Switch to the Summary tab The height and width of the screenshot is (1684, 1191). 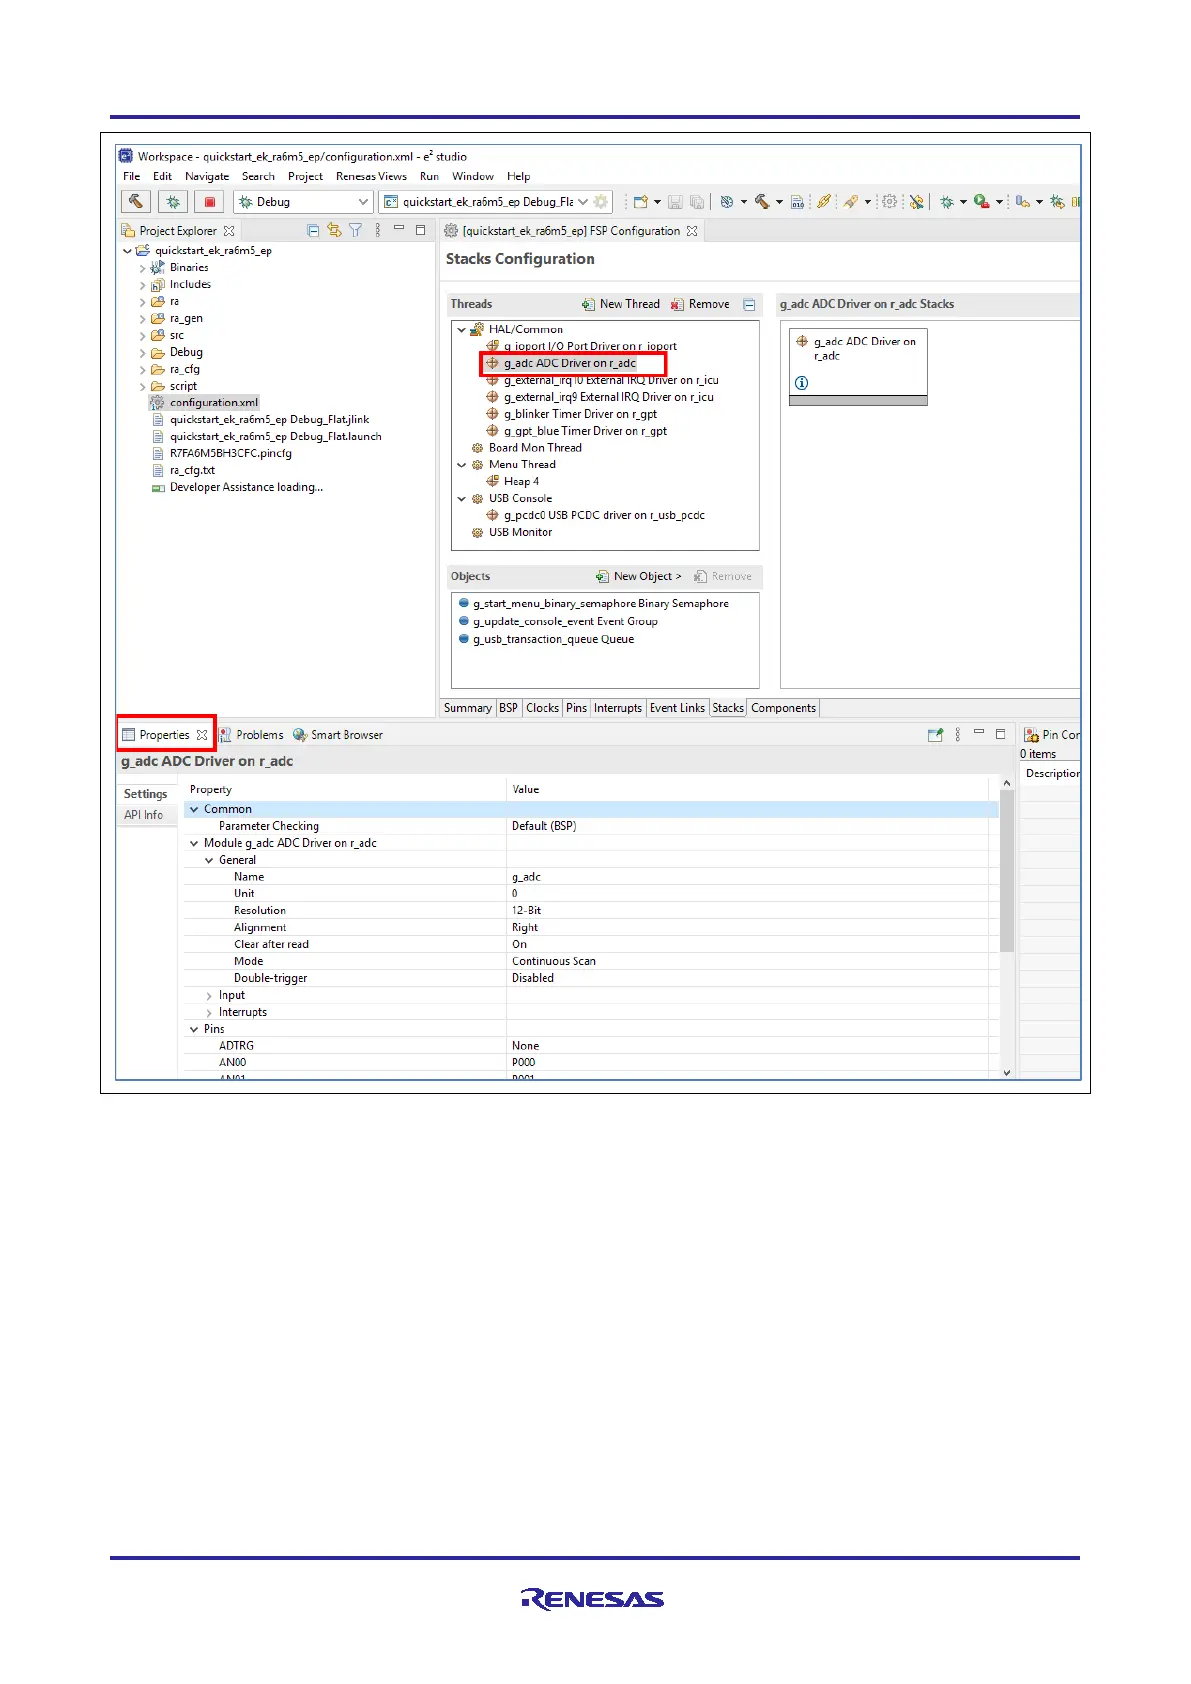(x=468, y=708)
